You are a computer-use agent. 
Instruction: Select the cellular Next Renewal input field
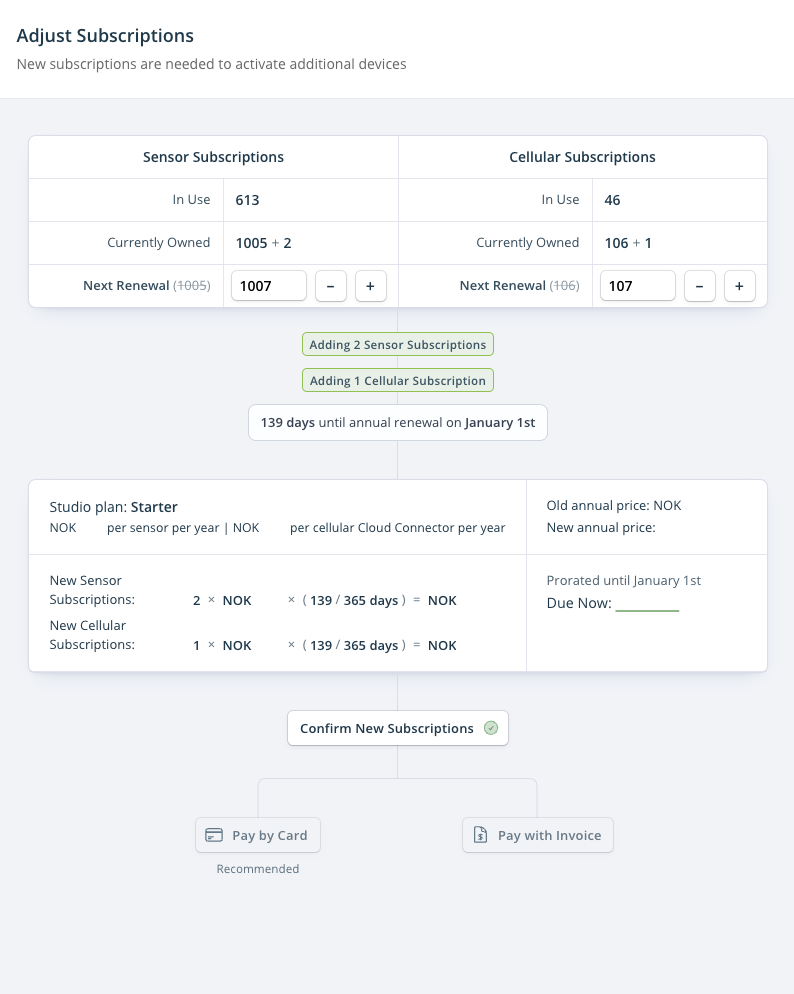(x=637, y=286)
